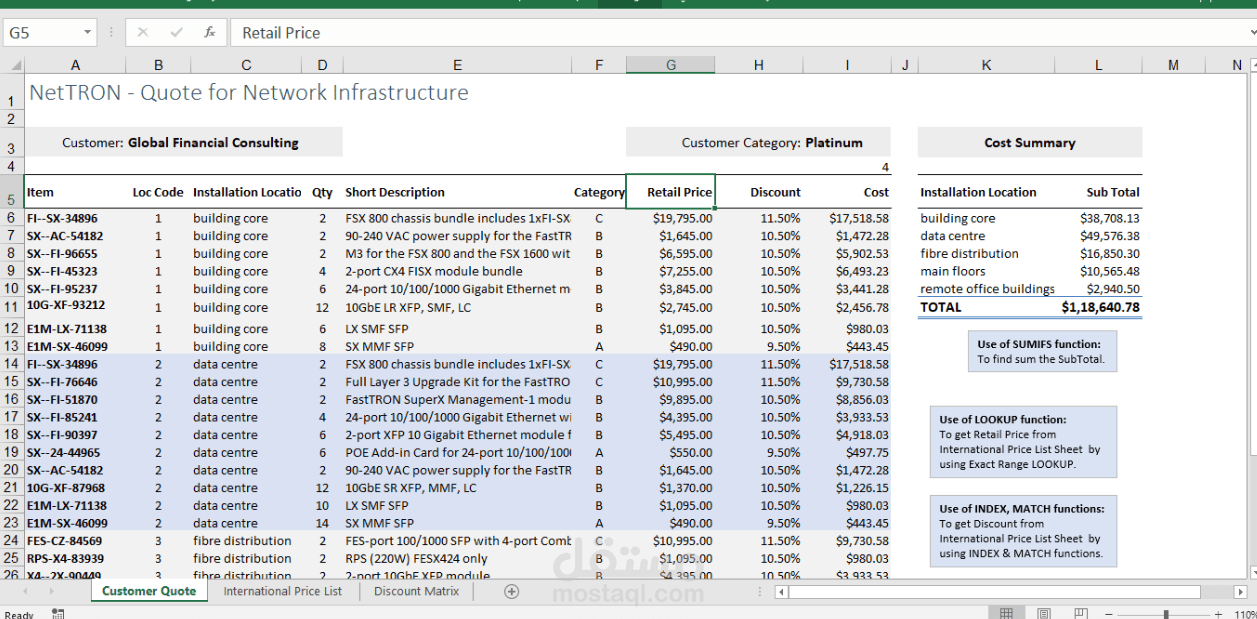Open the Discount Matrix sheet tab
1257x619 pixels.
tap(417, 591)
